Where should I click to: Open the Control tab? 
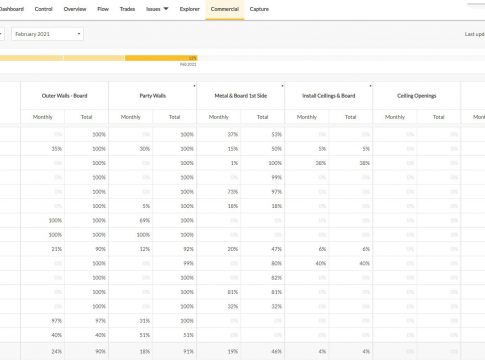point(44,9)
